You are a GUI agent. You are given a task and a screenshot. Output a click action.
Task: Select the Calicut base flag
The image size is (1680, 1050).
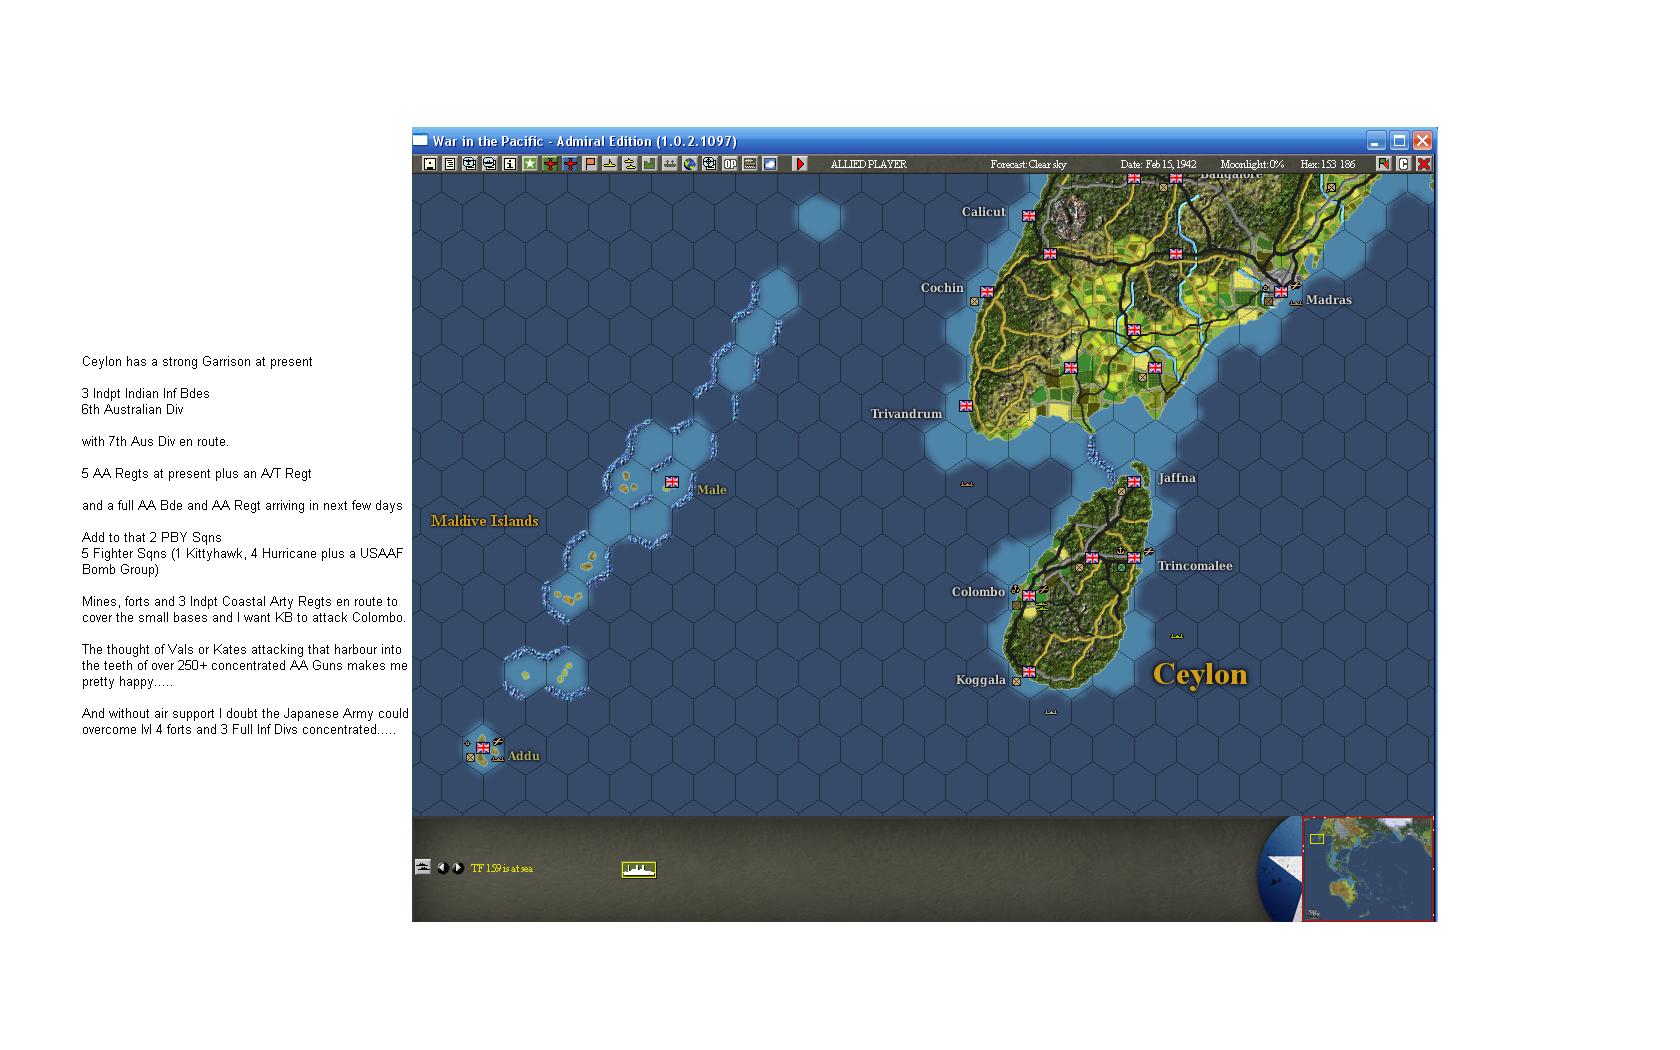pyautogui.click(x=1029, y=216)
